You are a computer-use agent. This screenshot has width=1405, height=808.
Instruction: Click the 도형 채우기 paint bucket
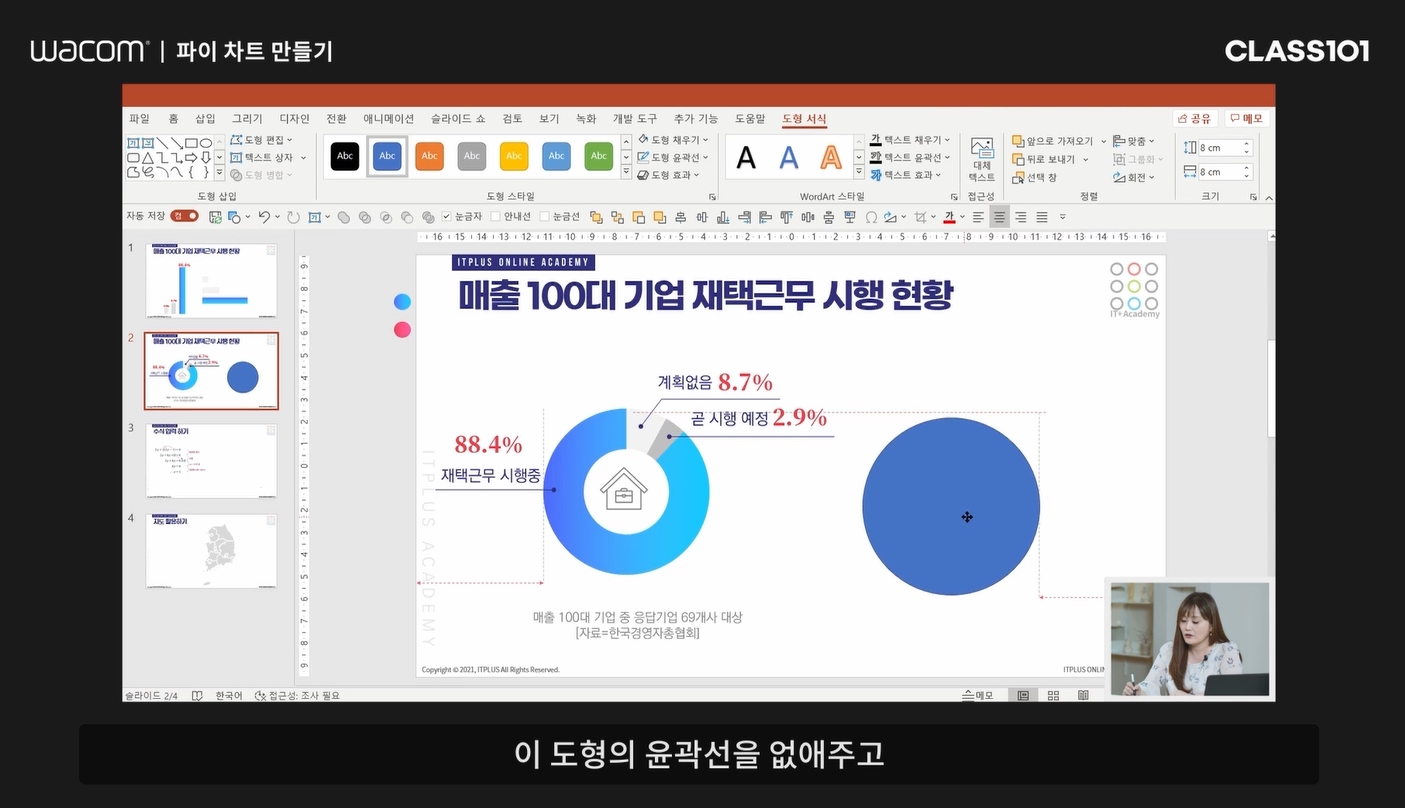[x=643, y=140]
